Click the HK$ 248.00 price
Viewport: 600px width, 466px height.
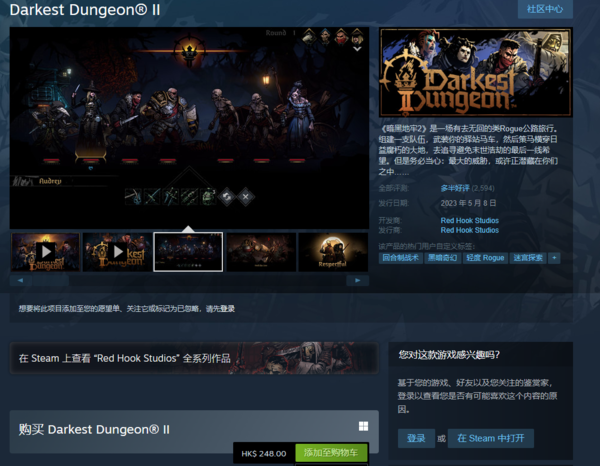click(x=264, y=454)
